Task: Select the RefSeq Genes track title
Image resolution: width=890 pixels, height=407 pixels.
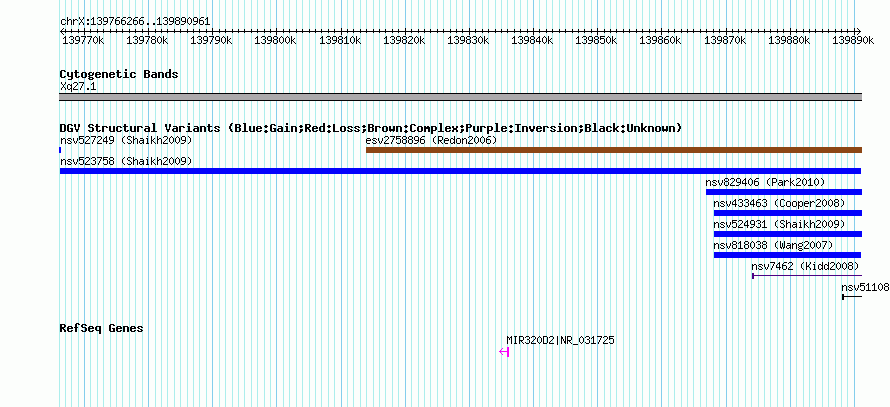Action: tap(101, 328)
